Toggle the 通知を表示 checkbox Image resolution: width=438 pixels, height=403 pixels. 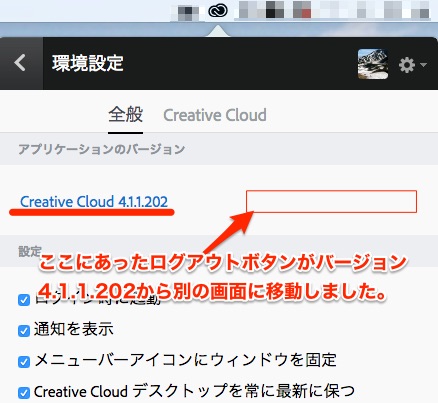(x=24, y=331)
